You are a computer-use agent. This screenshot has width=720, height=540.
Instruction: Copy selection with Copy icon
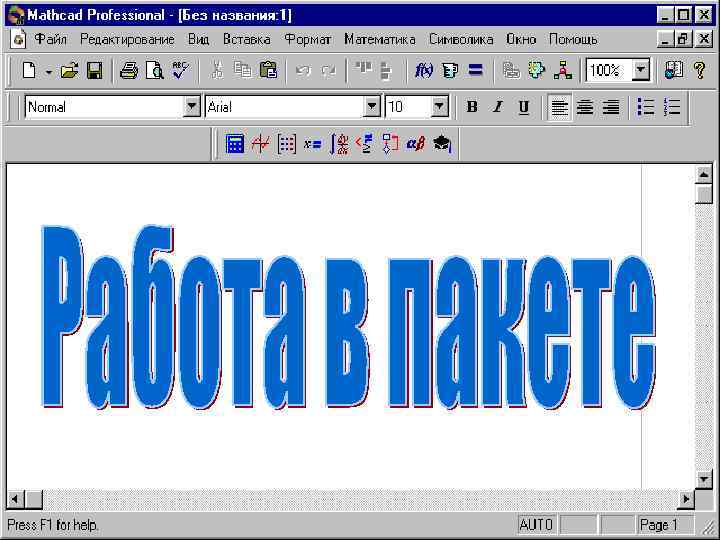coord(242,71)
